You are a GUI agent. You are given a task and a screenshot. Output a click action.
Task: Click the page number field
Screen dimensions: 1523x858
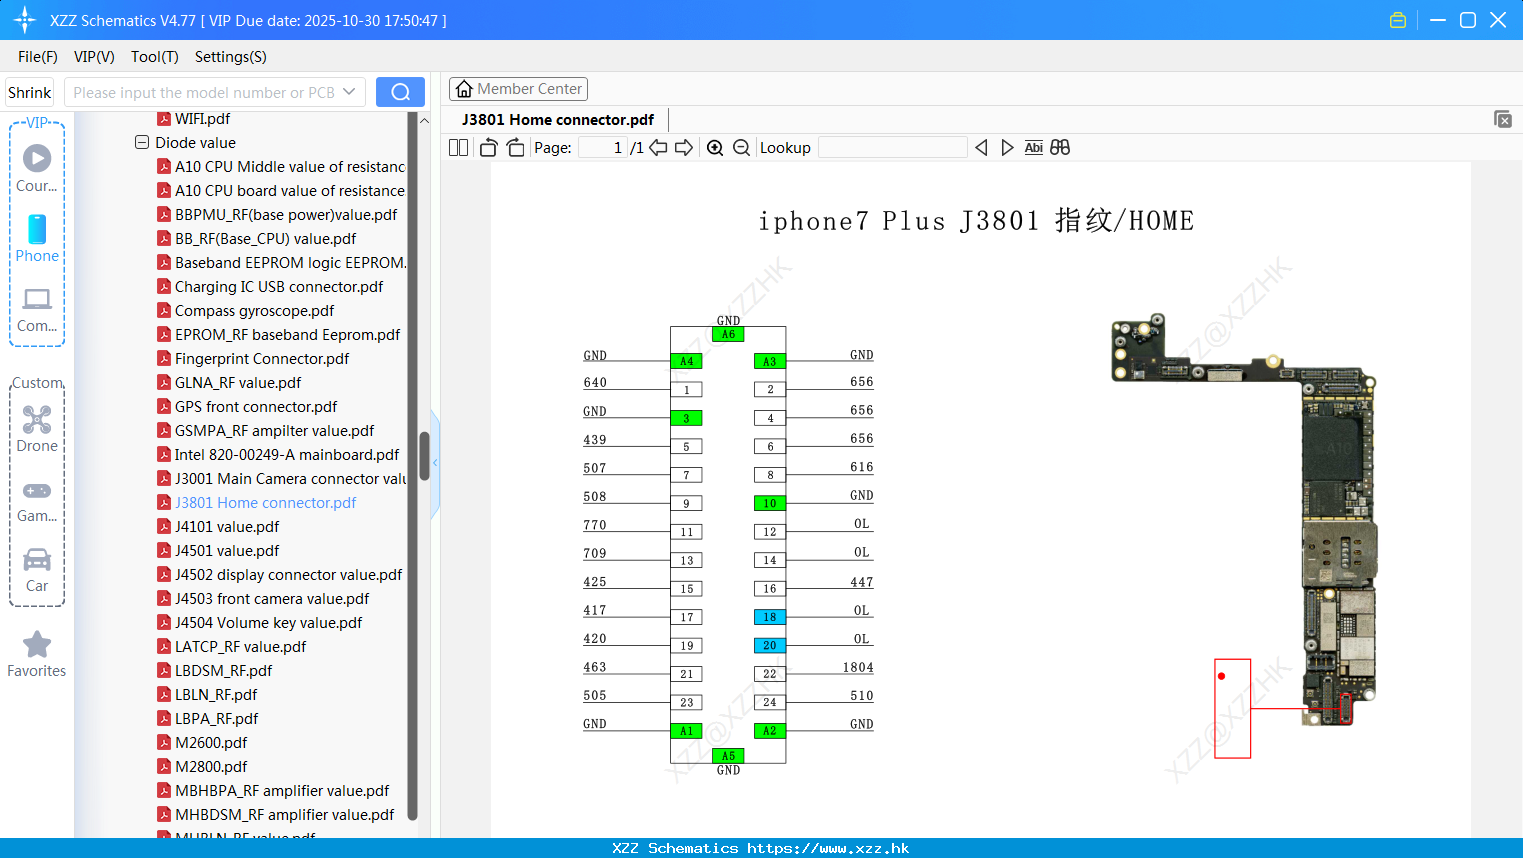pyautogui.click(x=603, y=148)
